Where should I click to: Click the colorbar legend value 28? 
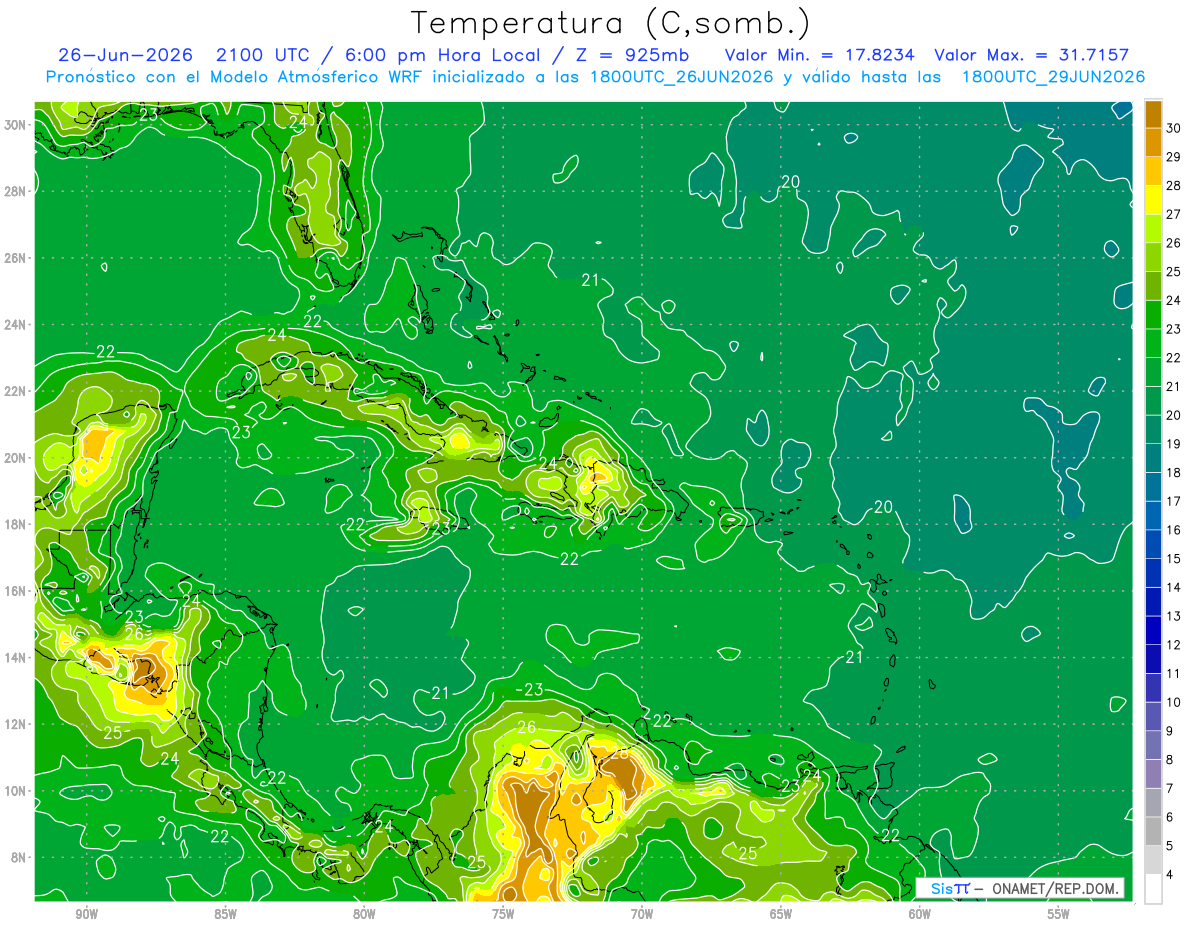(x=1174, y=185)
